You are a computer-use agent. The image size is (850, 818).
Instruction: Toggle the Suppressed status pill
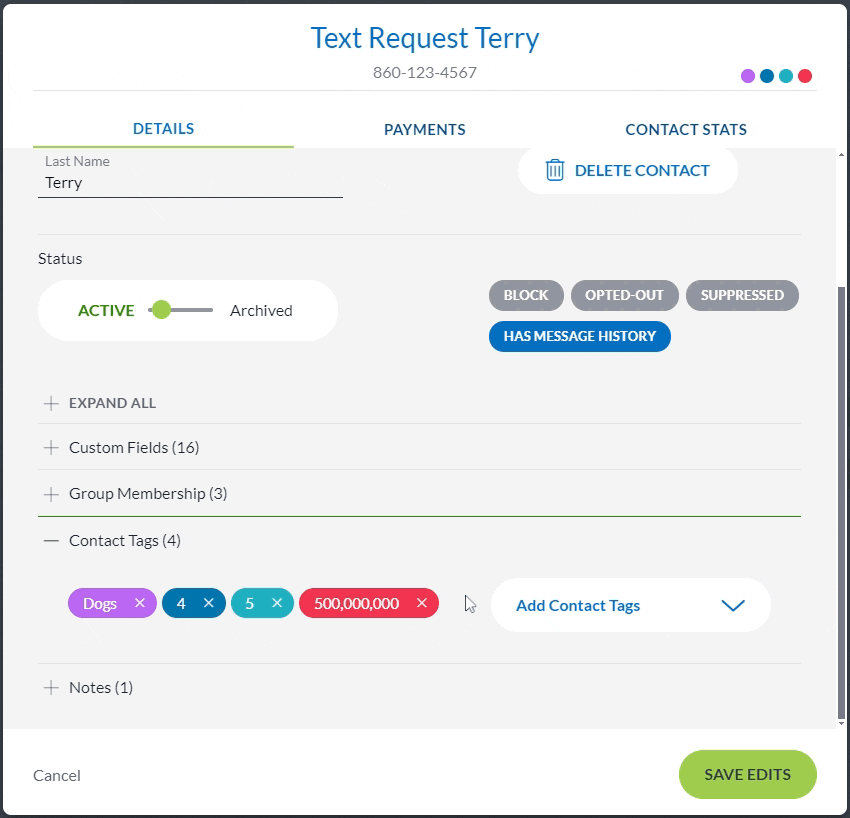[742, 295]
